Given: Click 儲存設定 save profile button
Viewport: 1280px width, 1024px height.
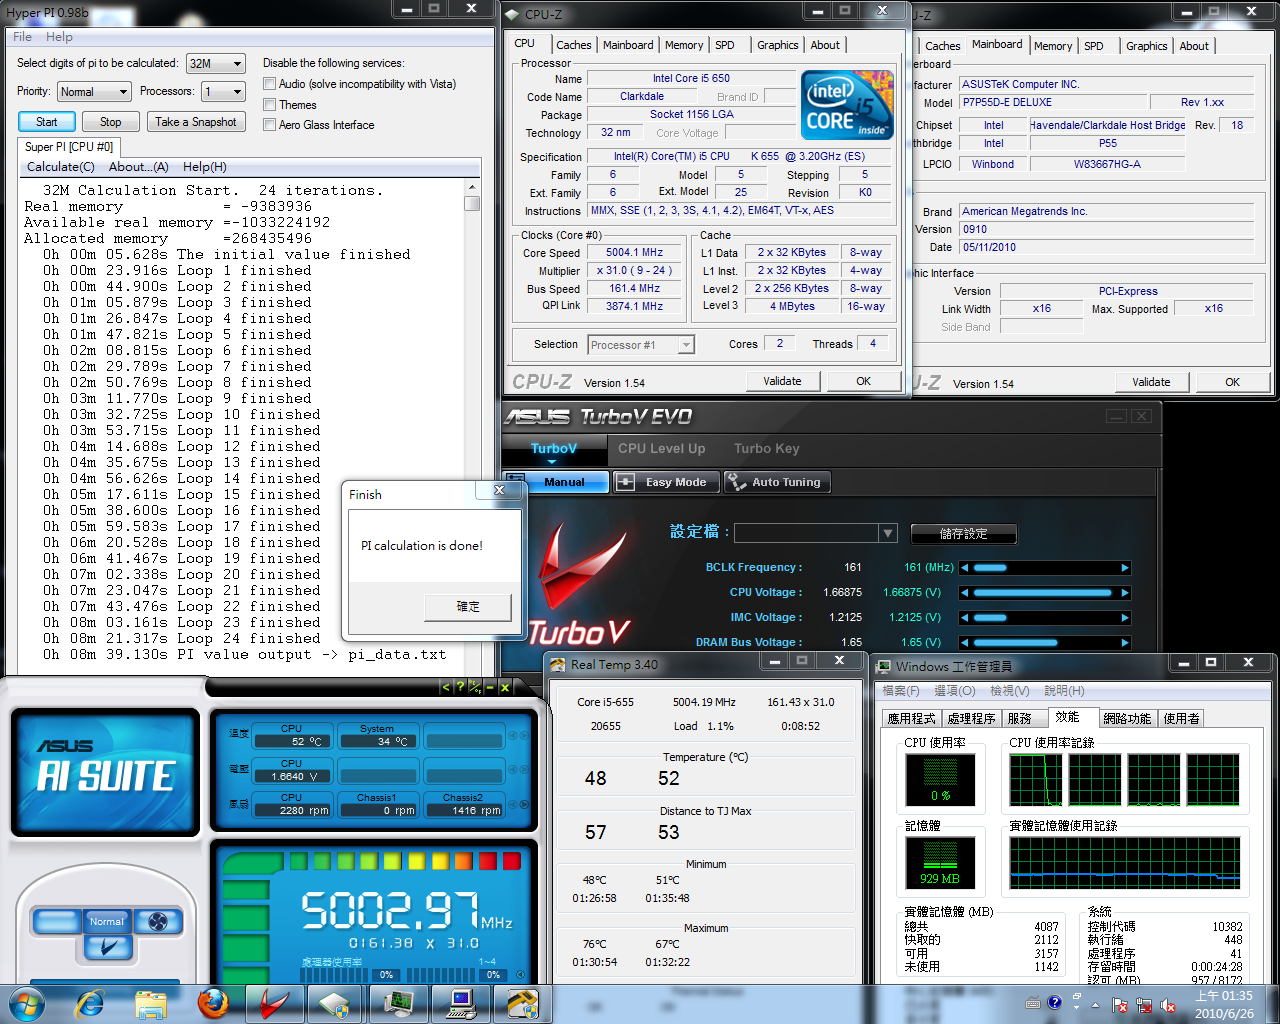Looking at the screenshot, I should [963, 534].
